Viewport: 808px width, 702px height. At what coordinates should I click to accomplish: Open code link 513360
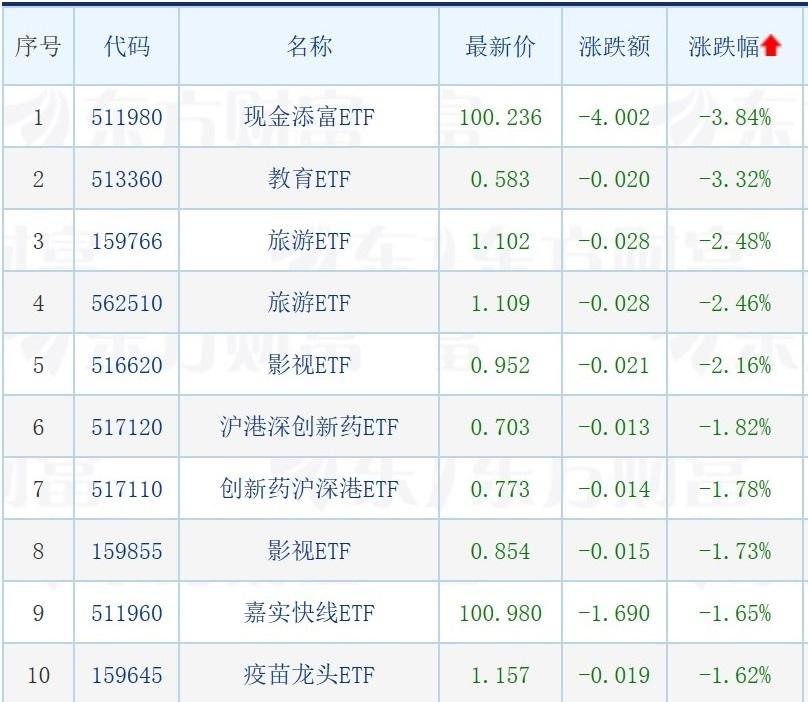[x=127, y=179]
